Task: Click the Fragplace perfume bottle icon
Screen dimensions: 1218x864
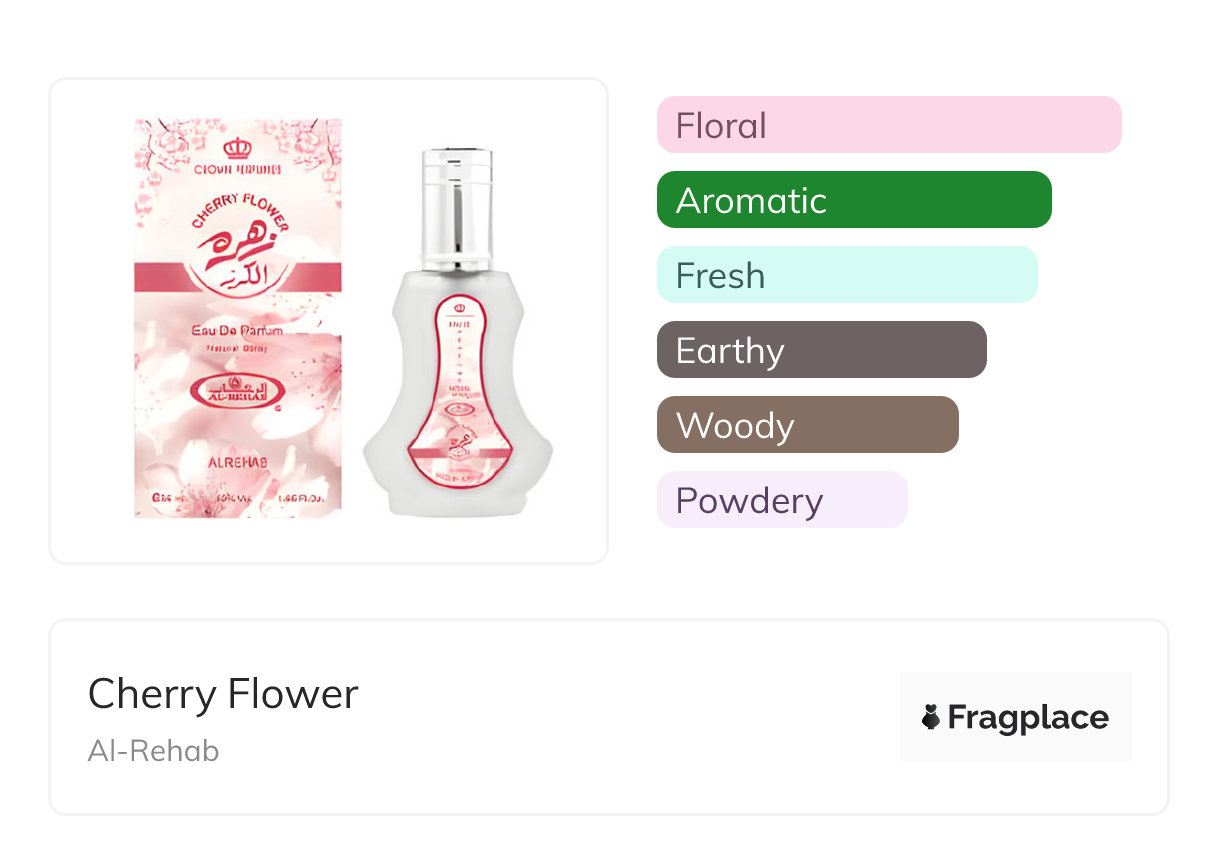Action: click(x=931, y=717)
